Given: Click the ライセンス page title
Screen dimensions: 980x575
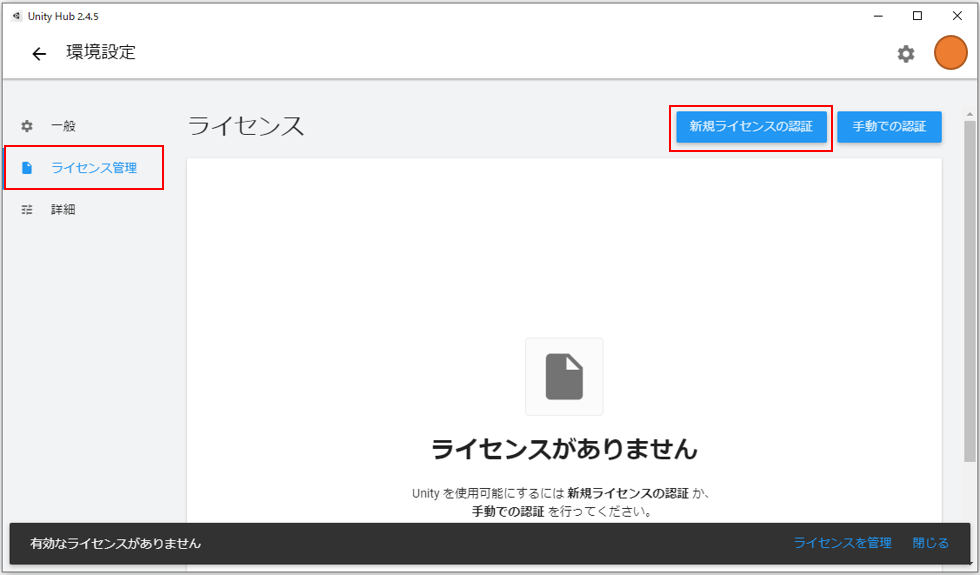Looking at the screenshot, I should [246, 126].
